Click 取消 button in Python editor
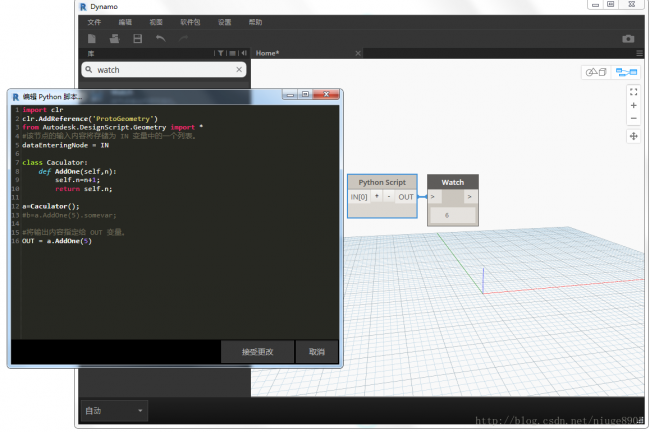Screen dimensions: 650x432 pyautogui.click(x=316, y=352)
